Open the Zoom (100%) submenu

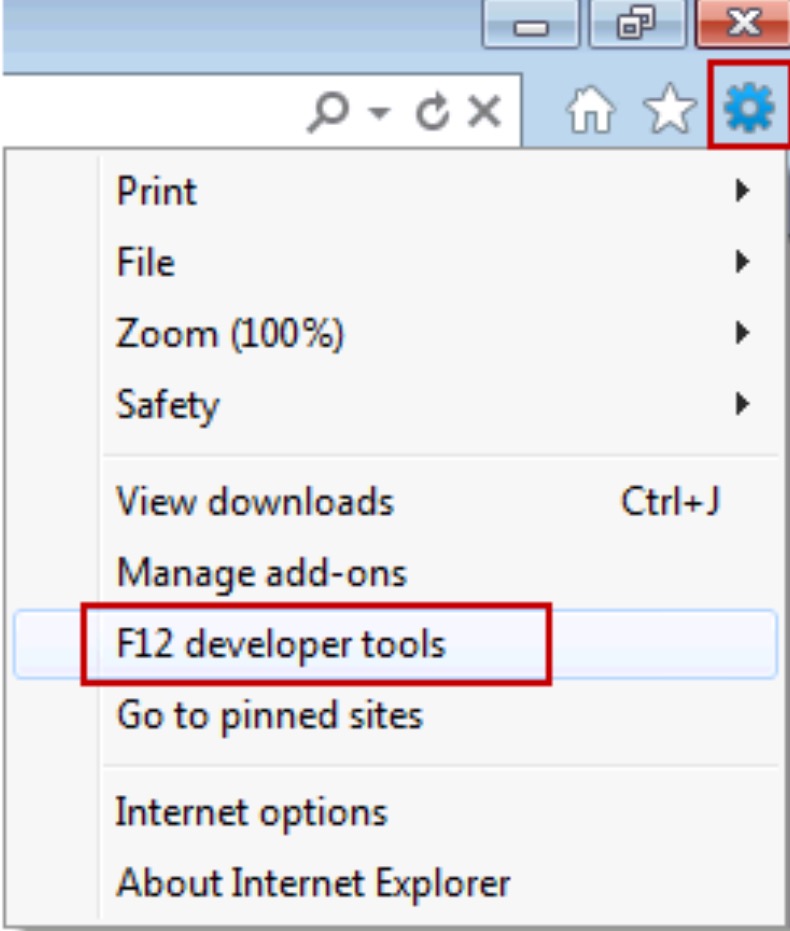(230, 334)
